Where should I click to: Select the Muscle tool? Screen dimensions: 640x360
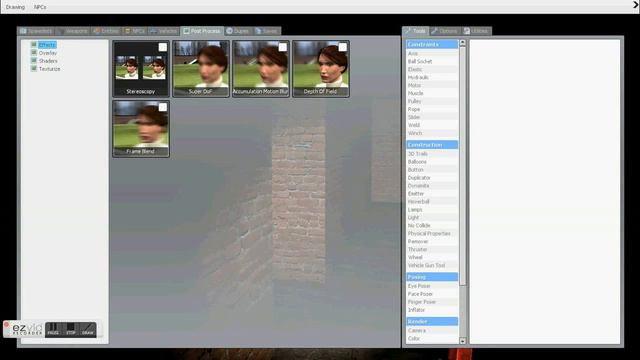(x=432, y=93)
